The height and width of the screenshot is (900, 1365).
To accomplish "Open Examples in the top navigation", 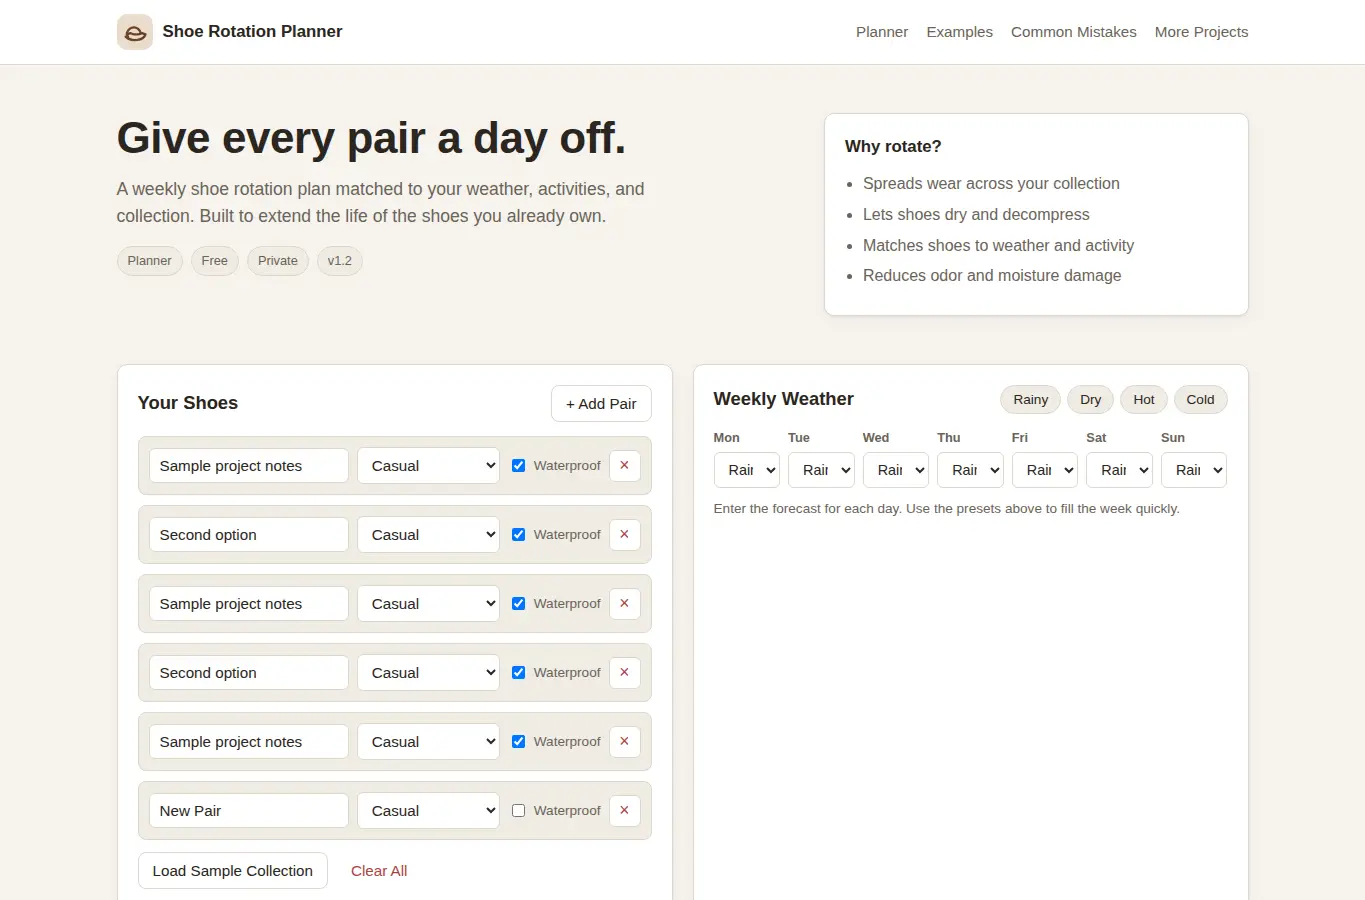I will [x=959, y=32].
